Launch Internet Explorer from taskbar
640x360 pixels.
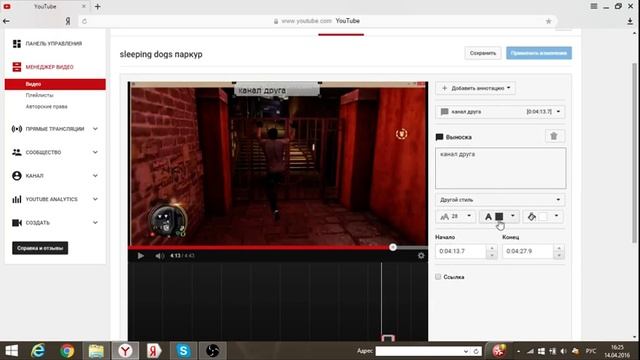click(x=38, y=351)
